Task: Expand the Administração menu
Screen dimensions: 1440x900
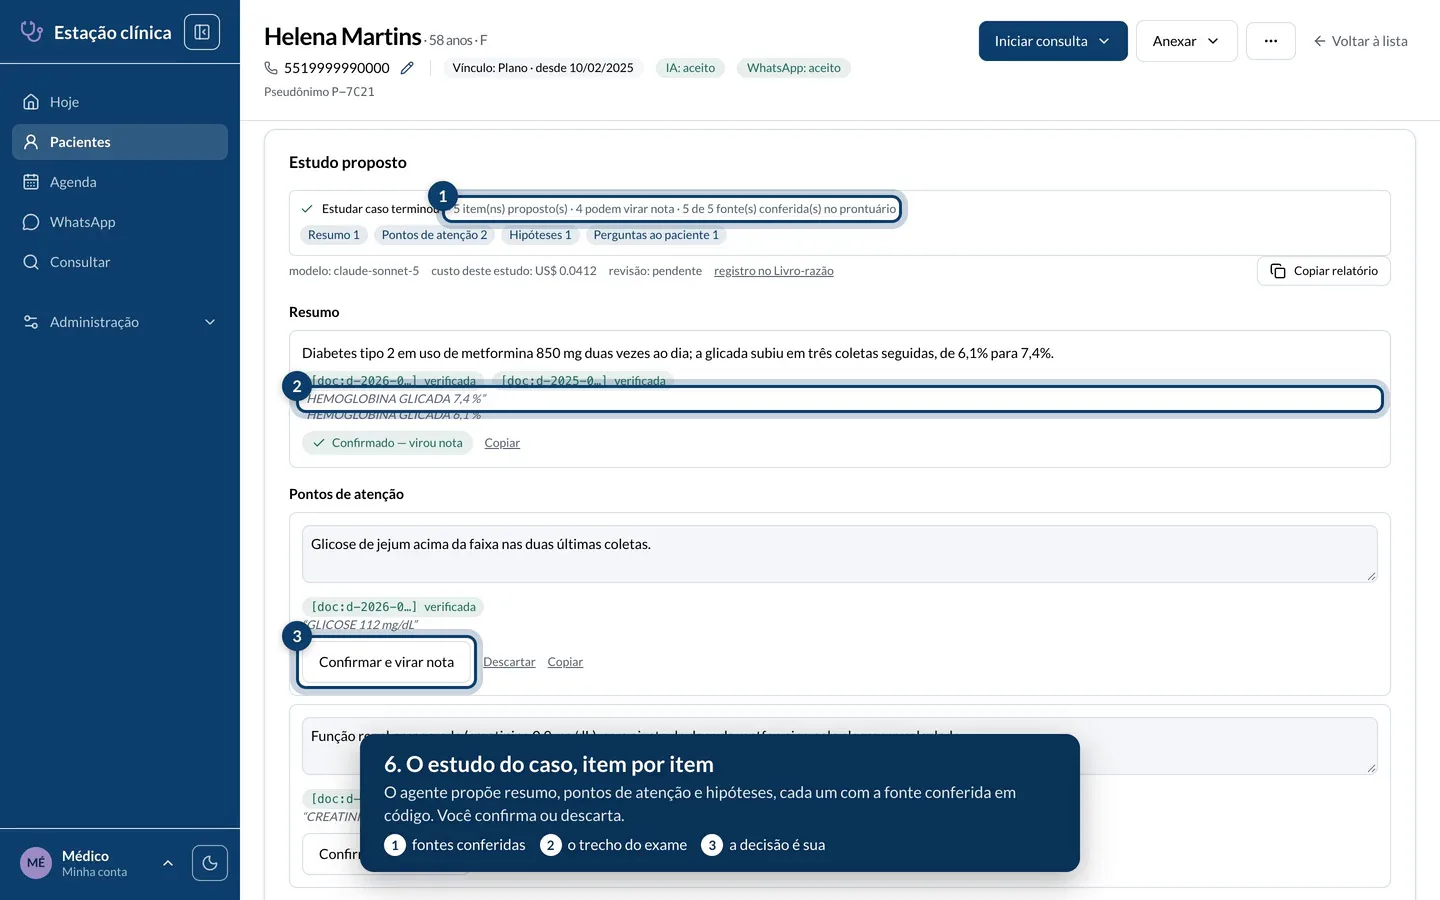Action: pyautogui.click(x=120, y=322)
